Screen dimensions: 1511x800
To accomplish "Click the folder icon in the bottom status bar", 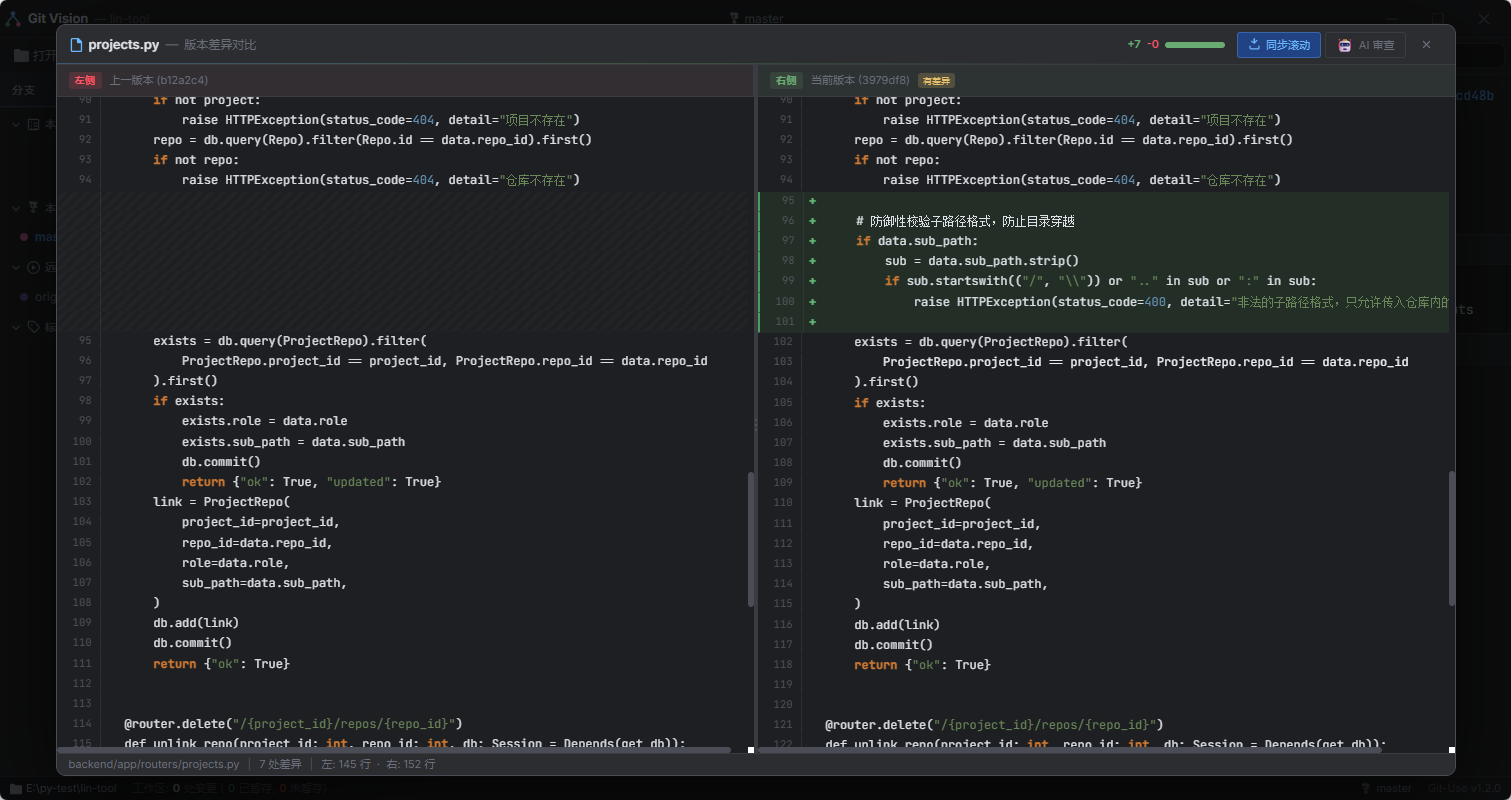I will pos(15,788).
